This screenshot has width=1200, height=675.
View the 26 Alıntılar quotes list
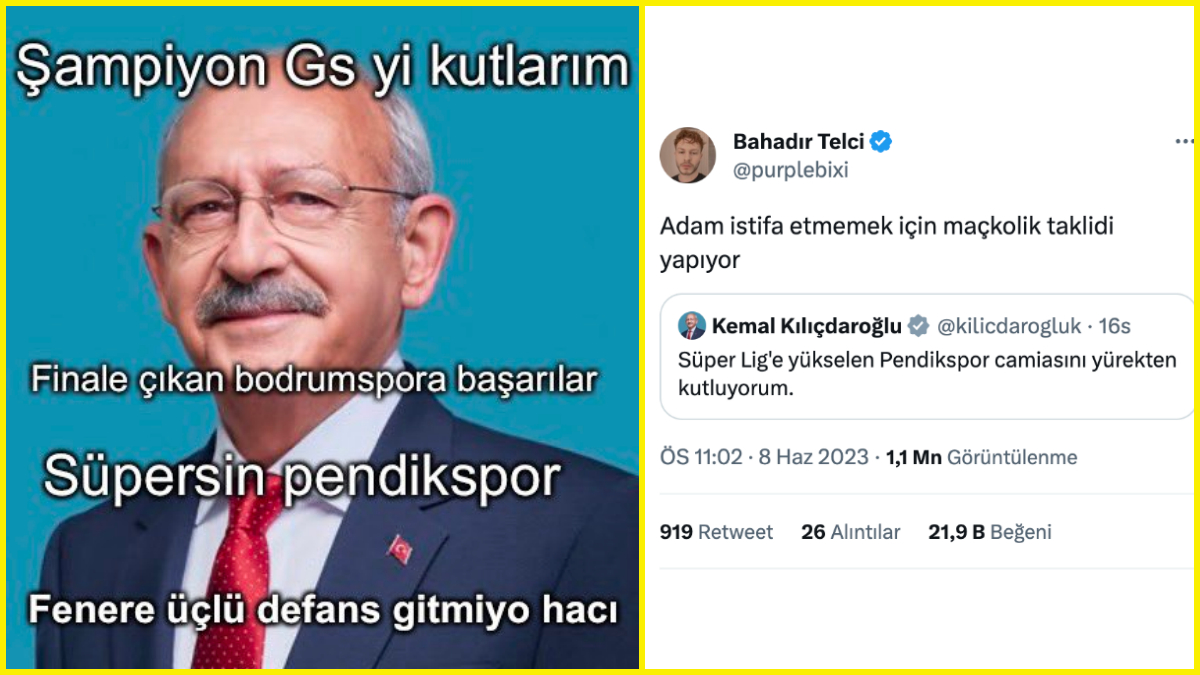click(851, 532)
